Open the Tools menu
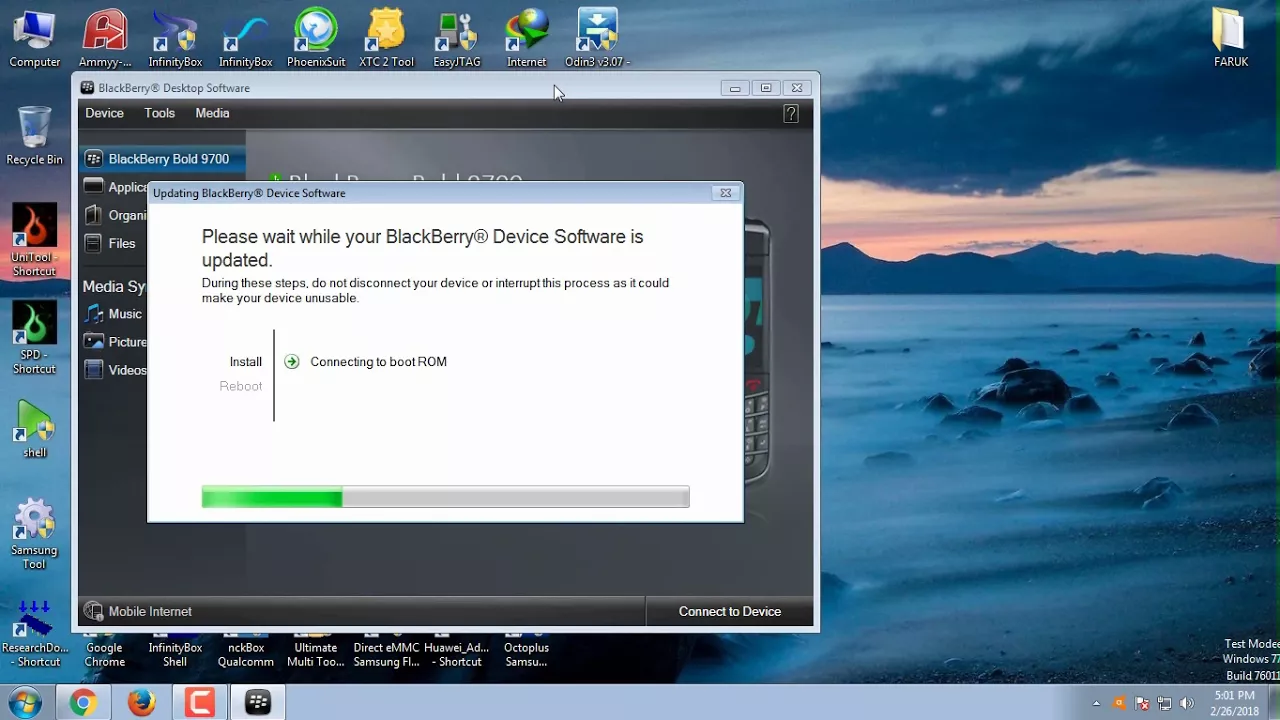The image size is (1280, 720). (159, 113)
